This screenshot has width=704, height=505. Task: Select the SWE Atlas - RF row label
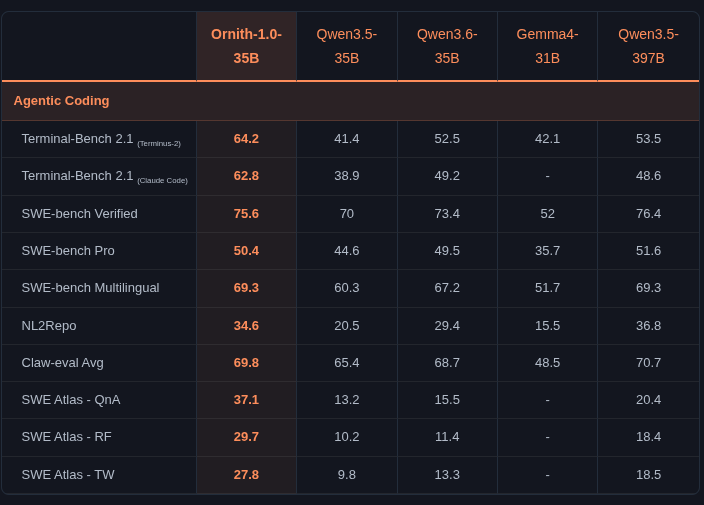[x=66, y=437]
